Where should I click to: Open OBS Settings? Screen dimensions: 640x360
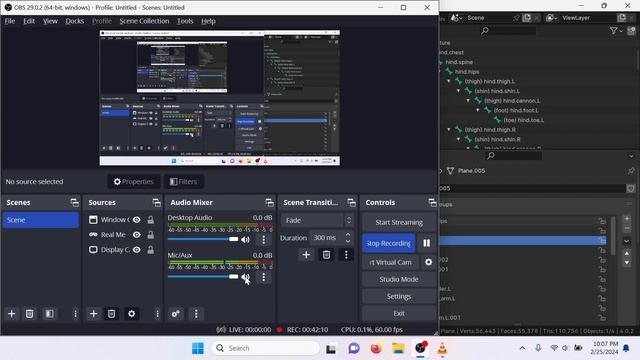(399, 296)
